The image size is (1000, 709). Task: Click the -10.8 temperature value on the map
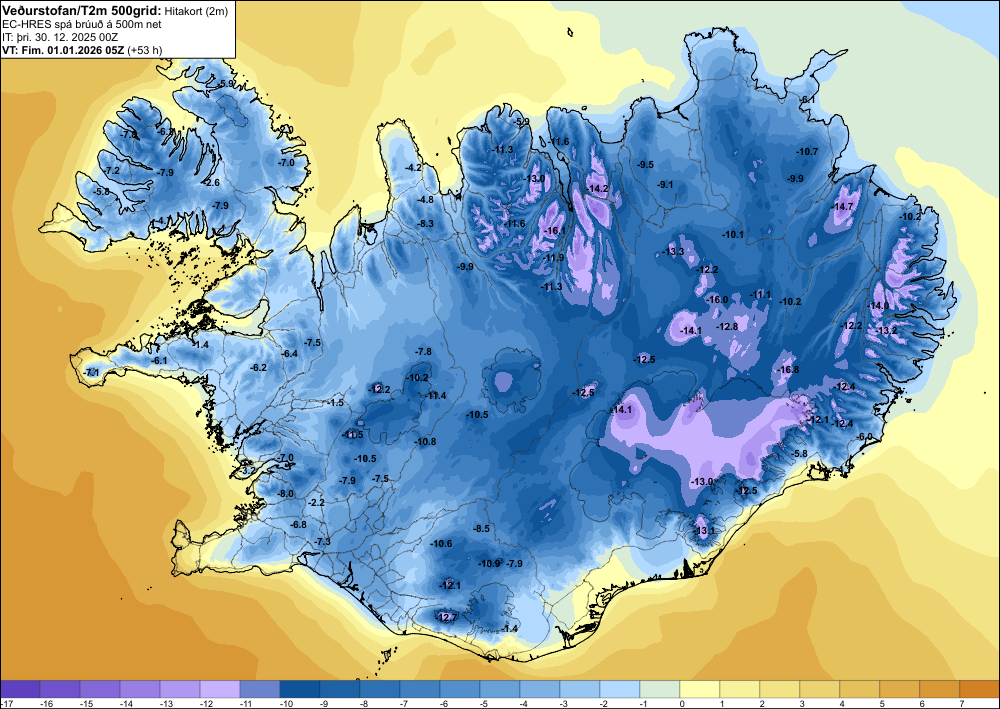point(425,442)
